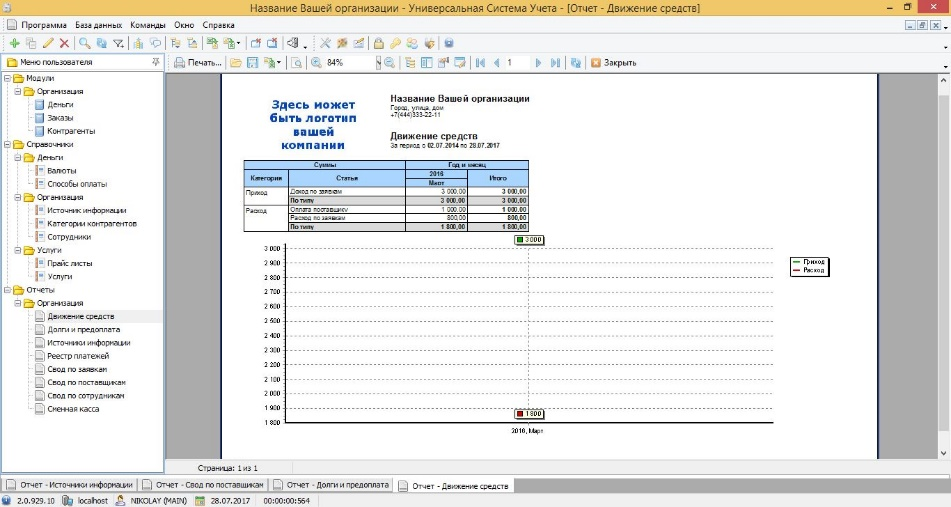
Task: Switch to Отчет - Долги и предоплата tab
Action: coord(331,485)
